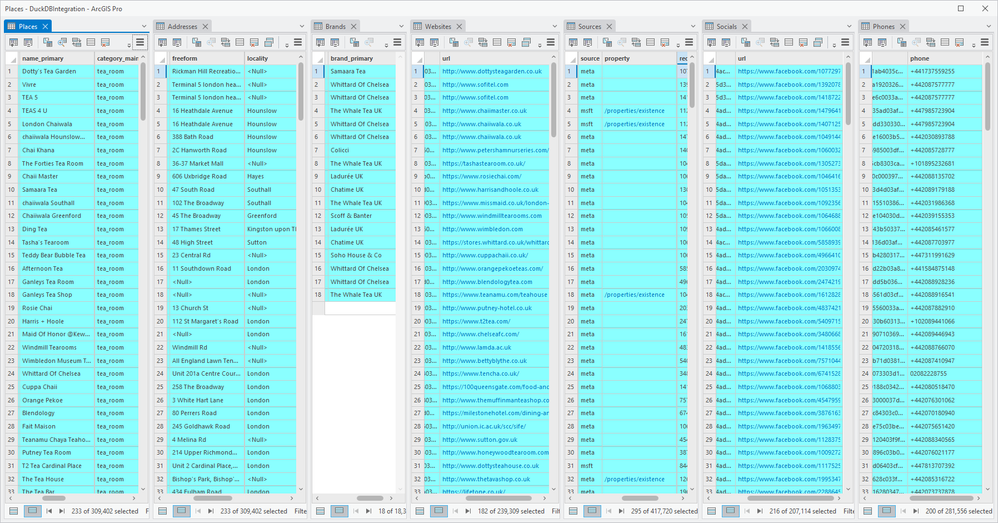The width and height of the screenshot is (998, 523).
Task: Open toolbar overflow arrow in Sources table
Action: [678, 45]
